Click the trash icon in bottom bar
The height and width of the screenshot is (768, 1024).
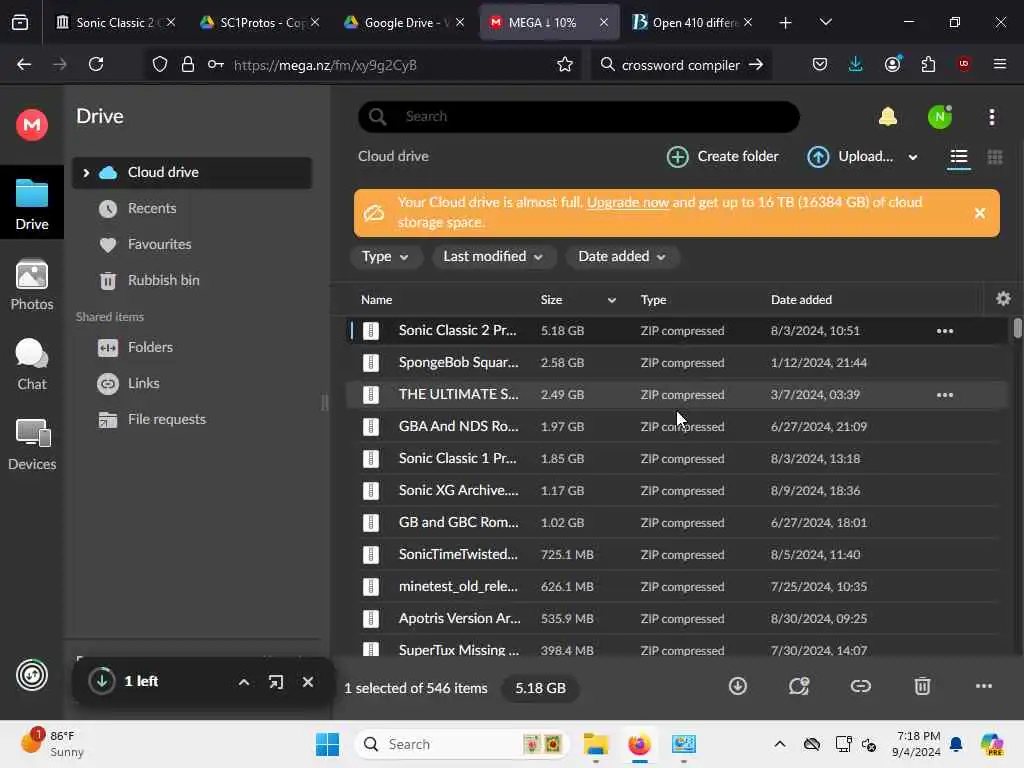click(x=922, y=686)
